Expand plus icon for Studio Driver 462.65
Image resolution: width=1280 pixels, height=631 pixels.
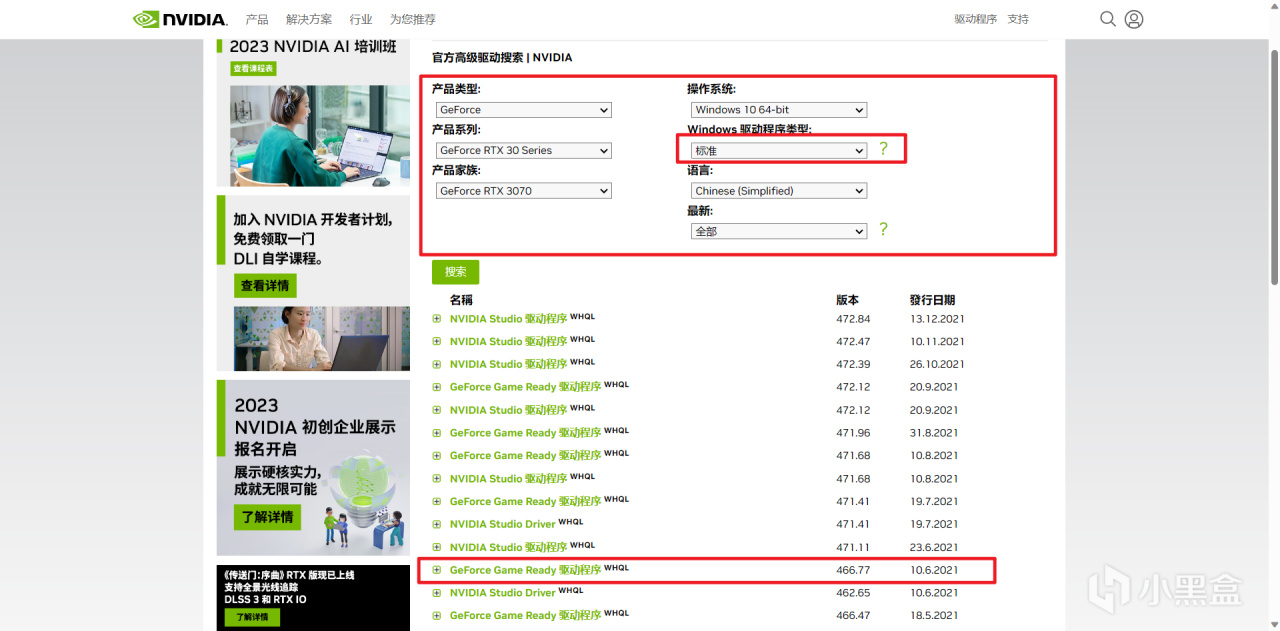pyautogui.click(x=437, y=593)
